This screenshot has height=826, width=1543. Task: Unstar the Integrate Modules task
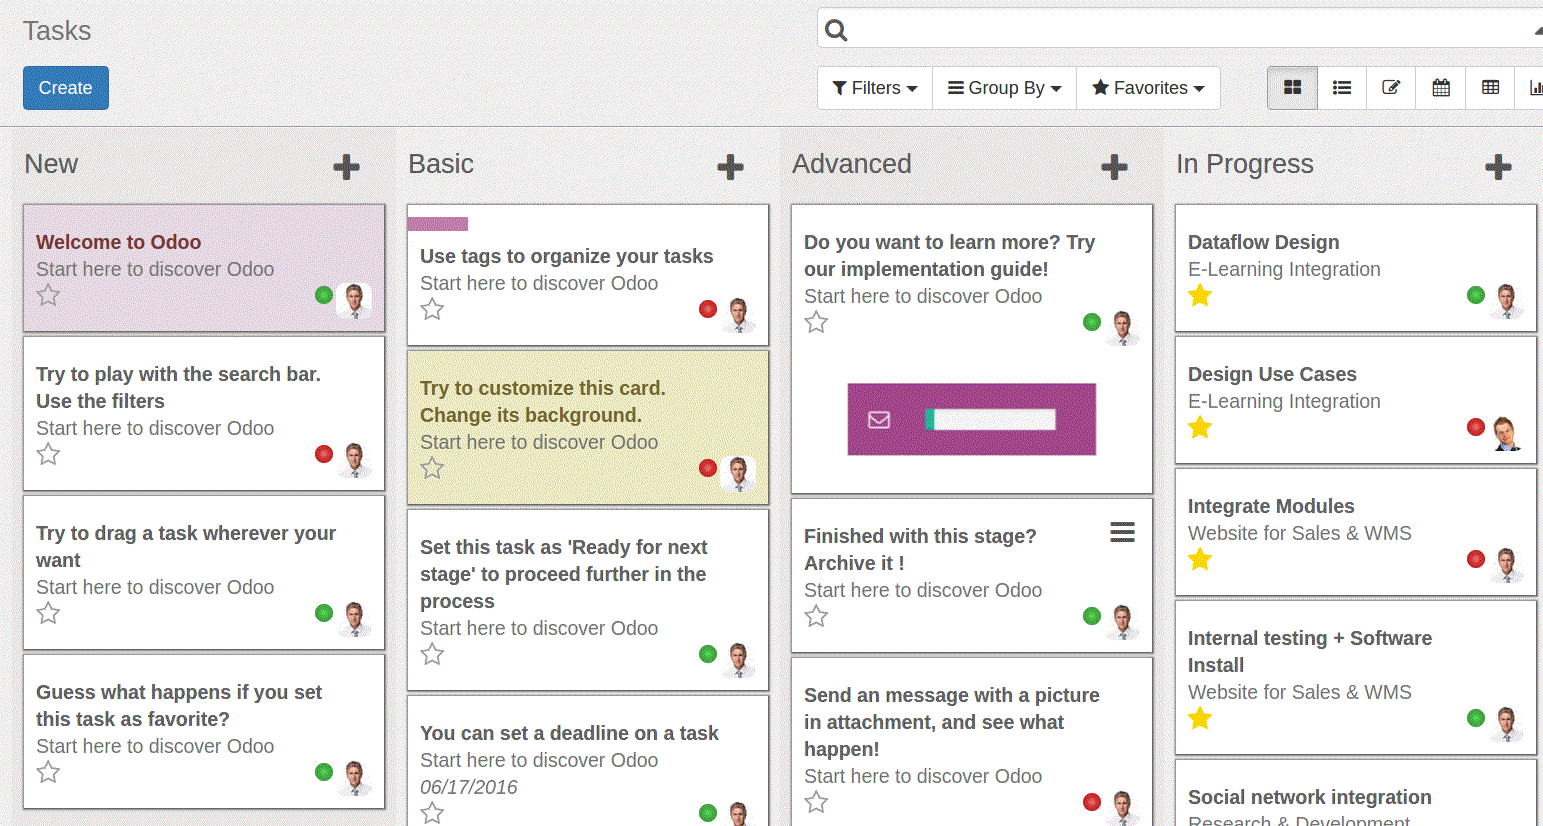[x=1200, y=559]
